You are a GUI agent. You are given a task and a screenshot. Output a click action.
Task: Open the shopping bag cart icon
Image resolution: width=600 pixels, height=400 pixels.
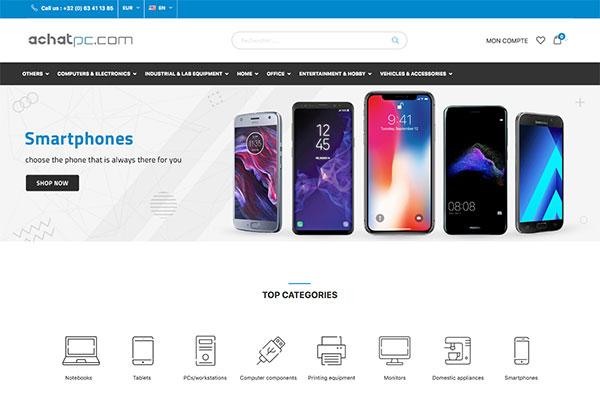(558, 40)
